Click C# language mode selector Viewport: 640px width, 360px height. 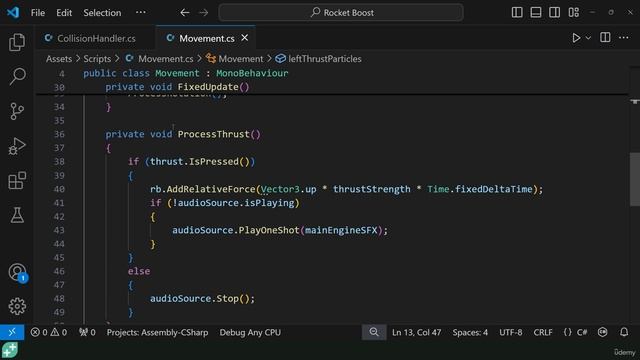tap(582, 332)
